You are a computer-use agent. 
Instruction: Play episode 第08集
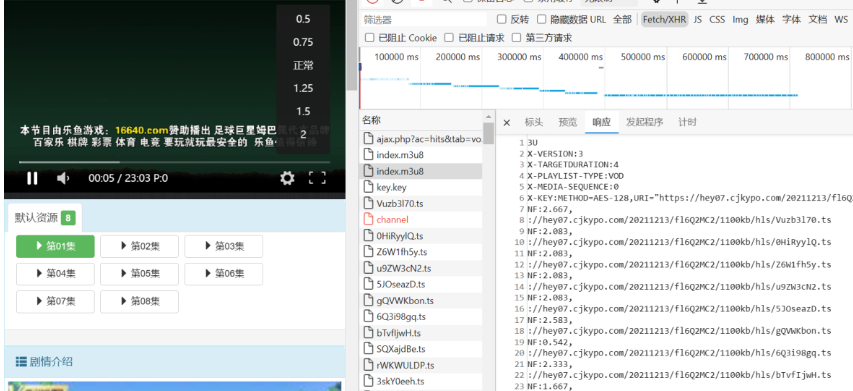139,302
